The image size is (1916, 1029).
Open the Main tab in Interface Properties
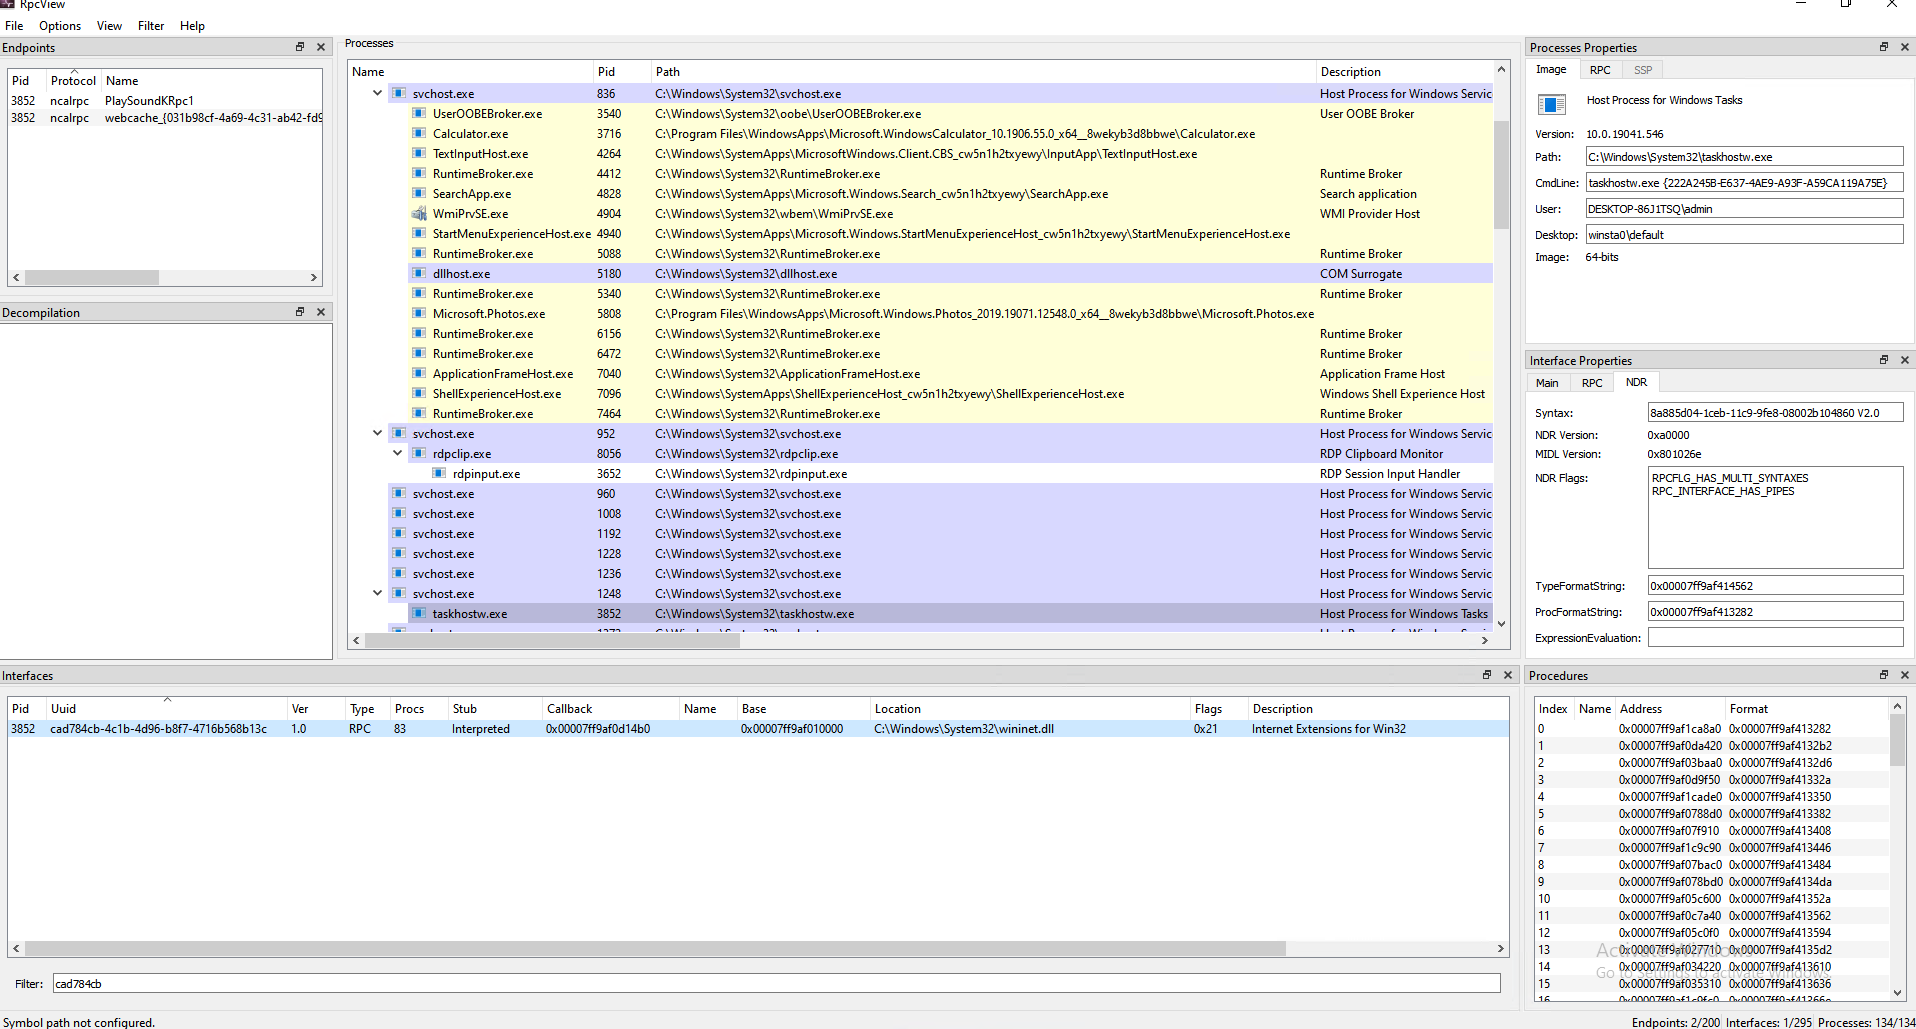1547,383
